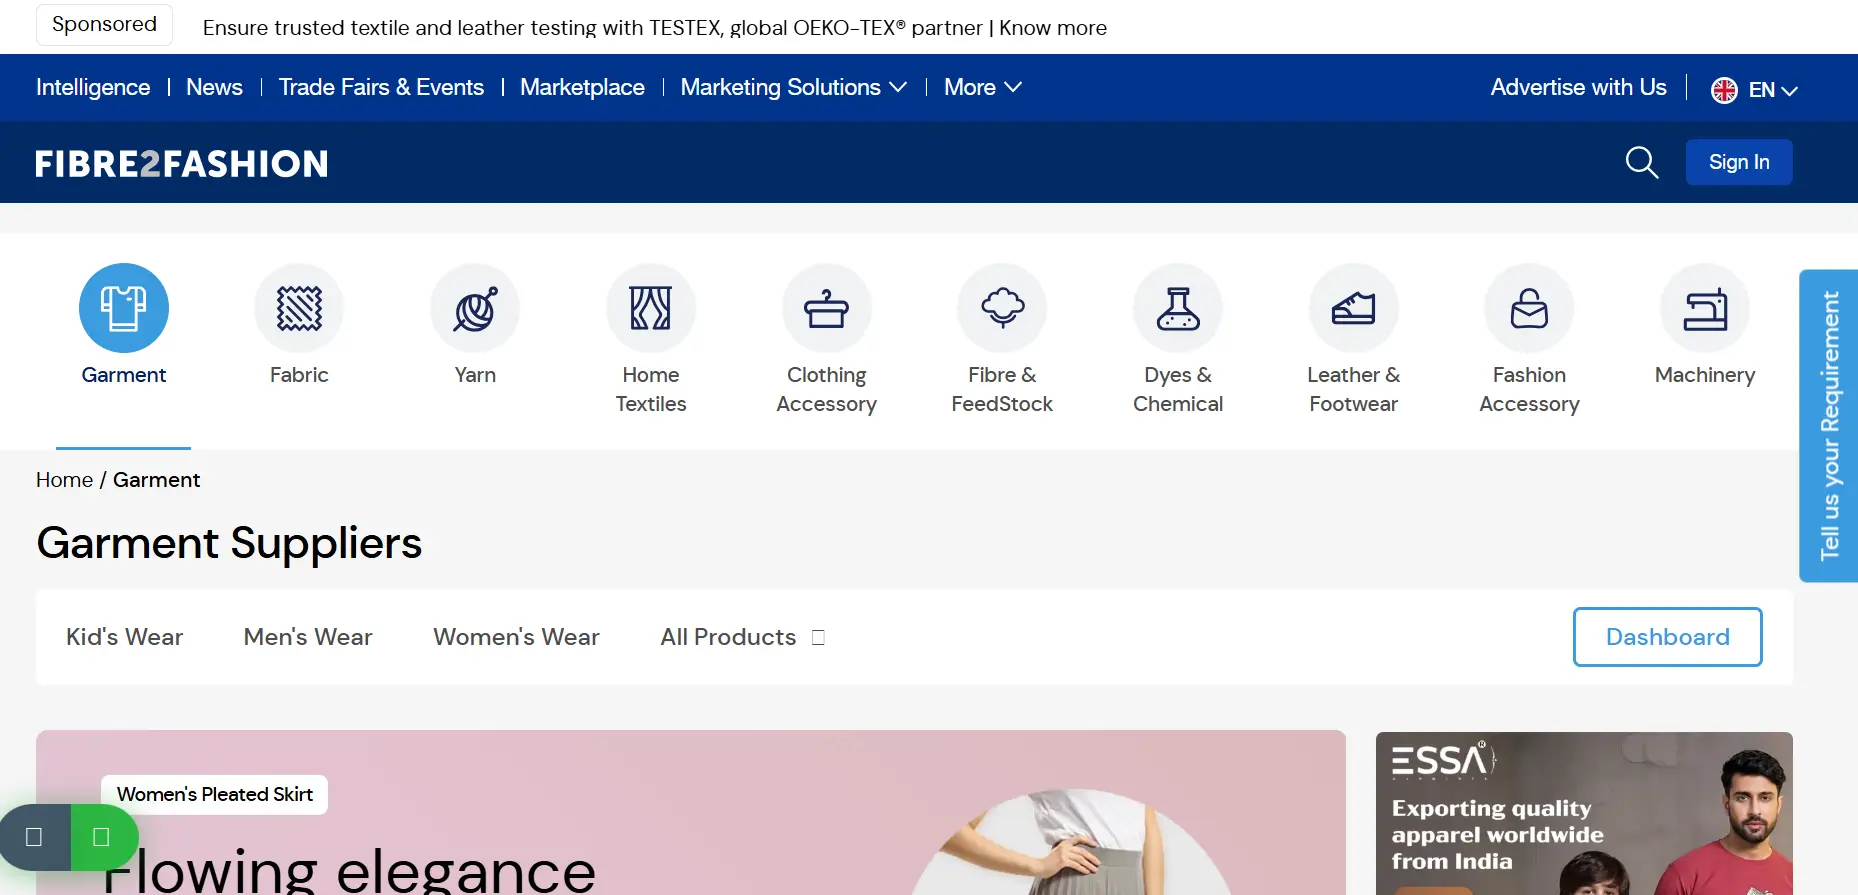This screenshot has width=1858, height=895.
Task: Open the News menu item
Action: (214, 87)
